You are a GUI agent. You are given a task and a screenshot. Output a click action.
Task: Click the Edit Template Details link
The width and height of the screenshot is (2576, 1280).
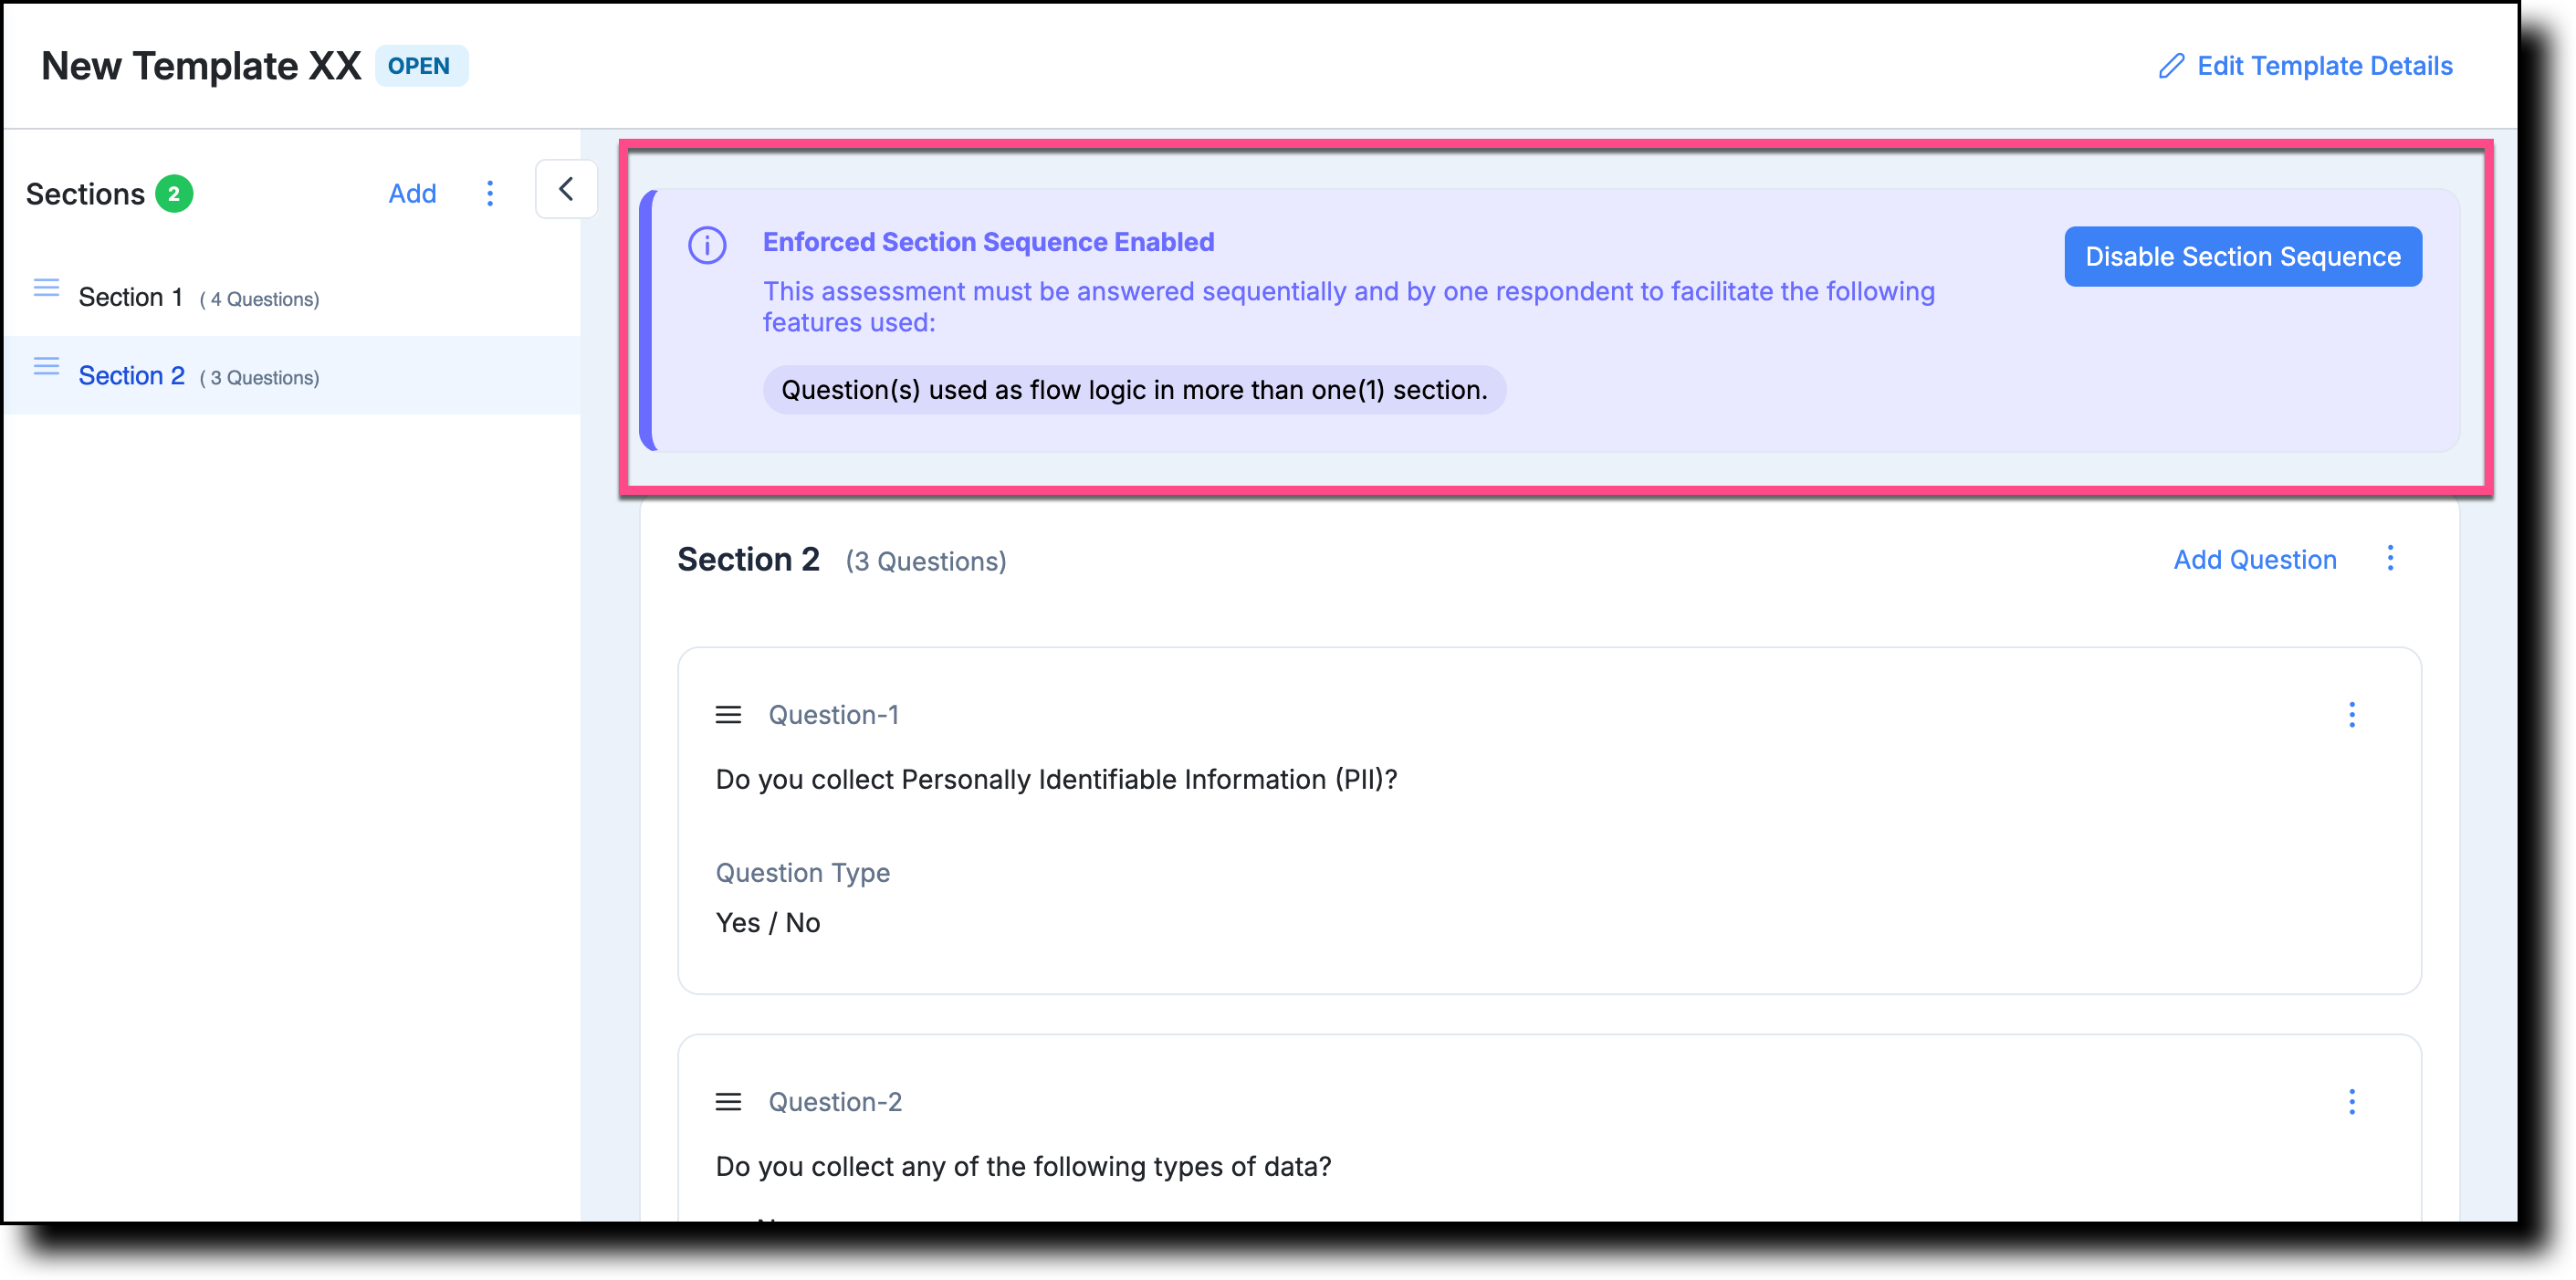(2324, 66)
